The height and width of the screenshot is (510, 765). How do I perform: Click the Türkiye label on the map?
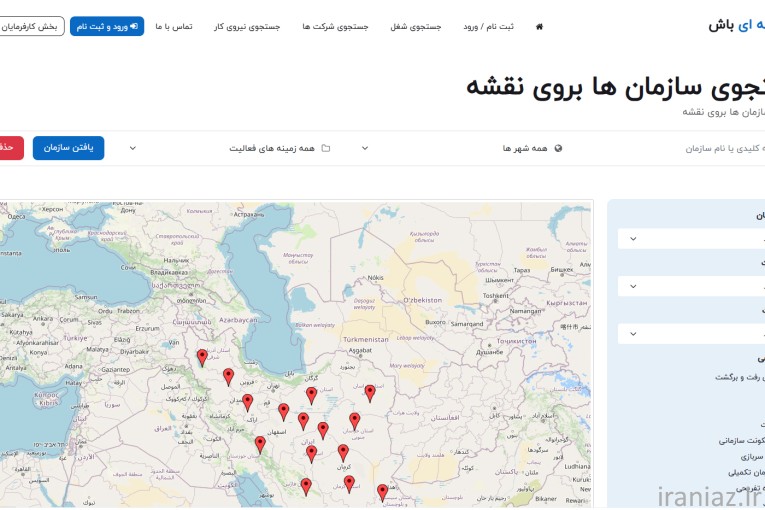point(75,338)
